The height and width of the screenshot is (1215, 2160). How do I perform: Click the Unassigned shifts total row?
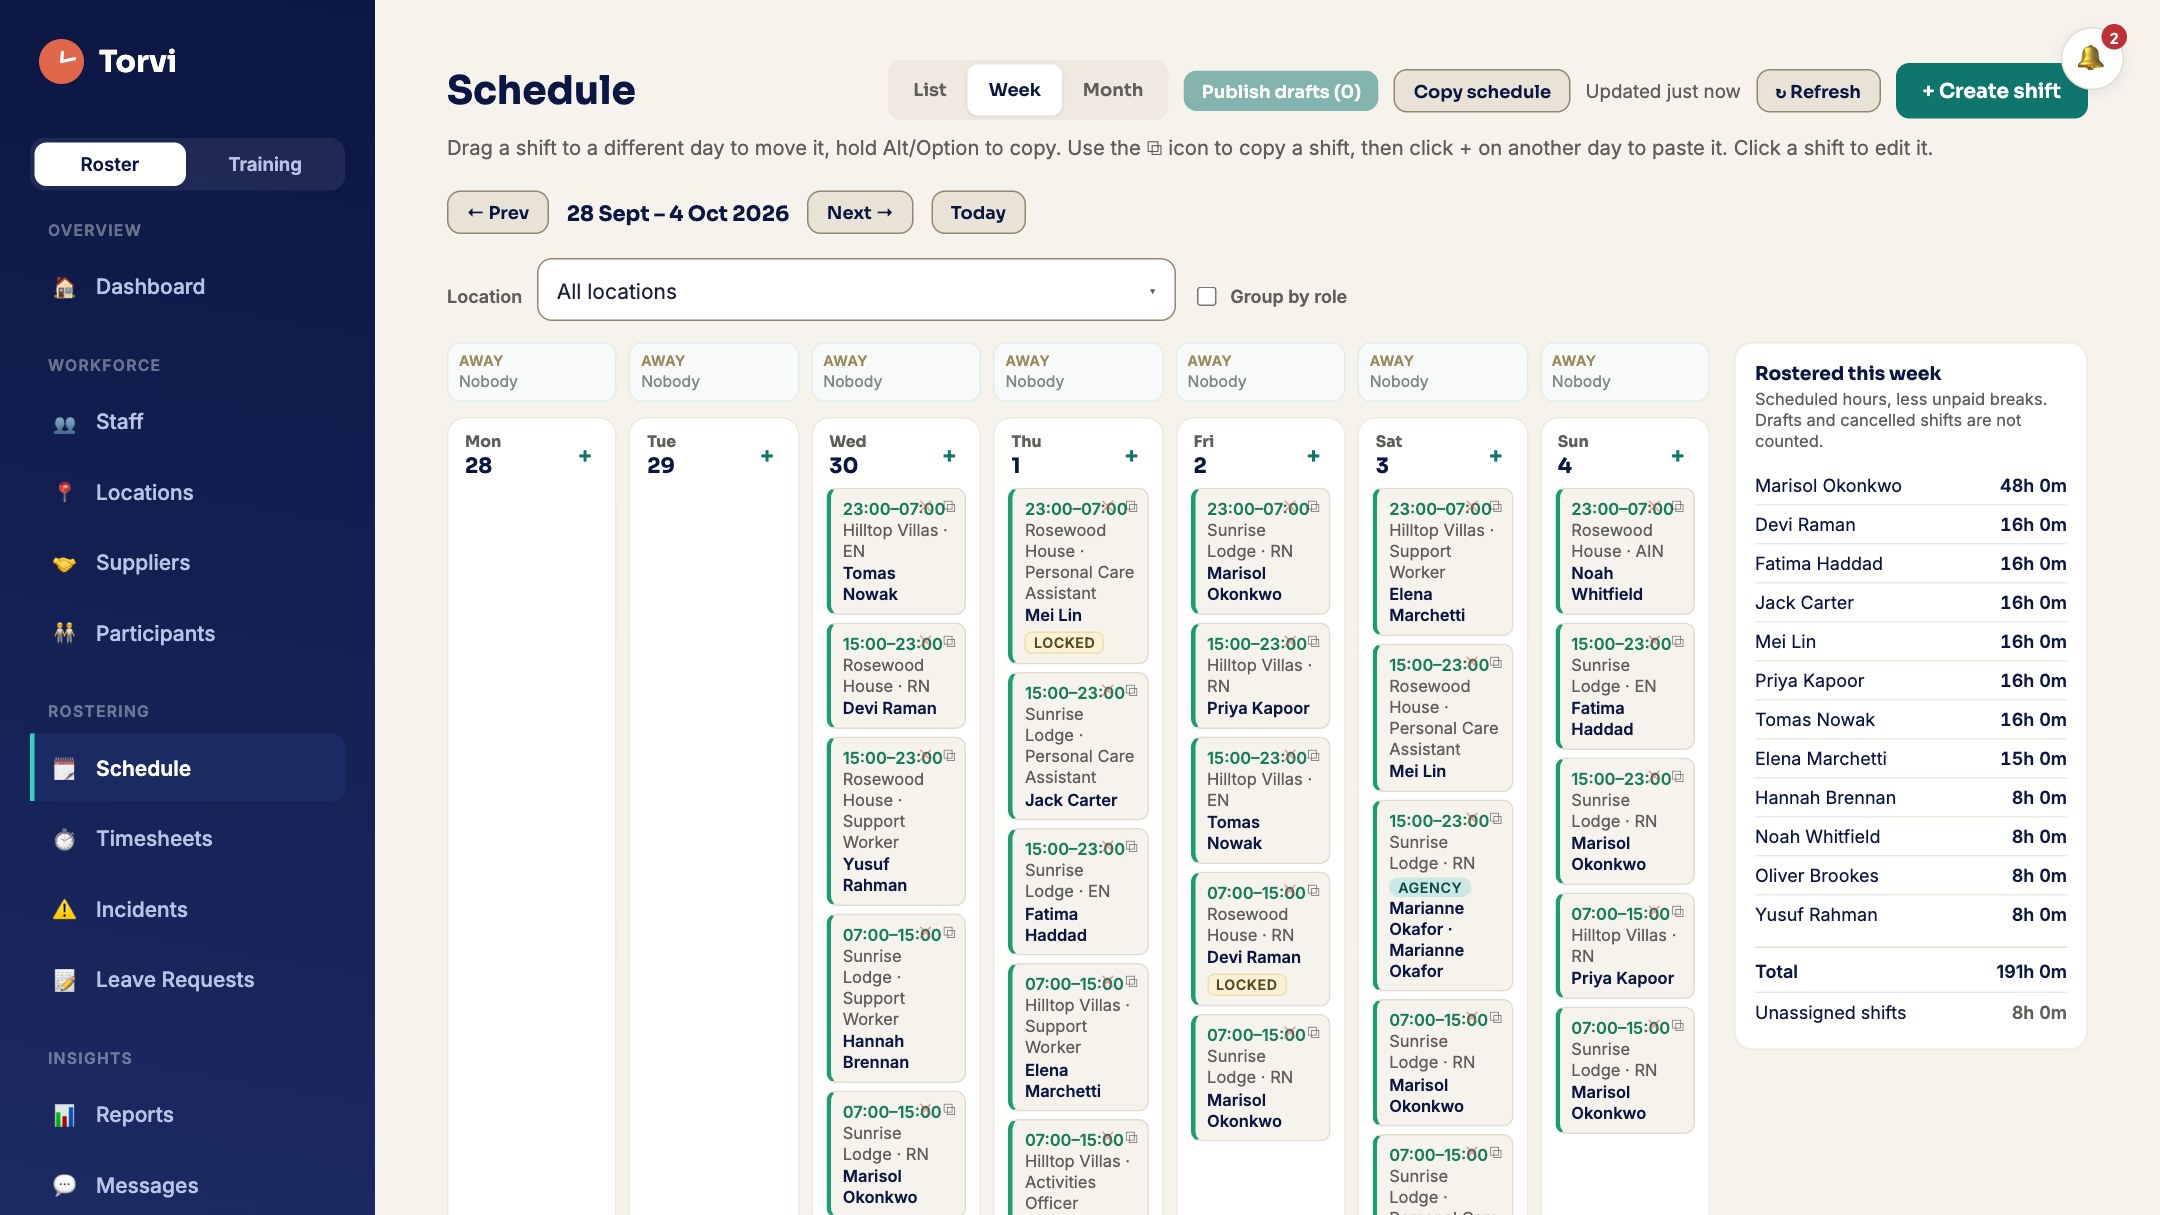1910,1013
